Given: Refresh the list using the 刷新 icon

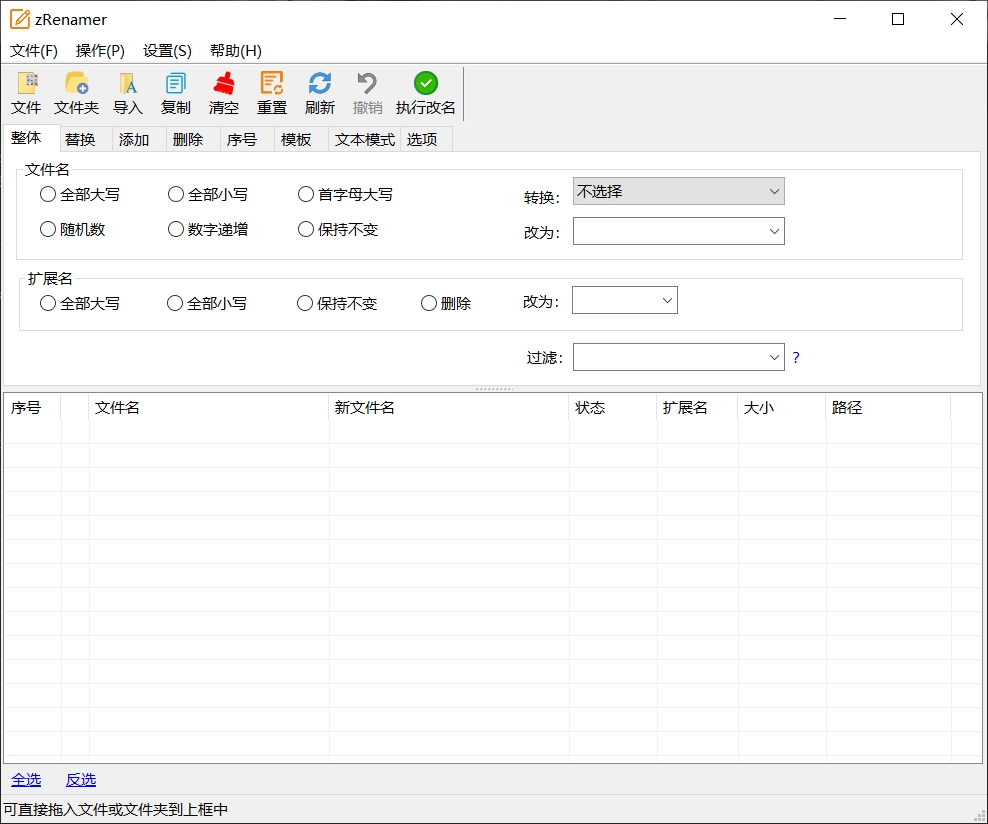Looking at the screenshot, I should (320, 93).
